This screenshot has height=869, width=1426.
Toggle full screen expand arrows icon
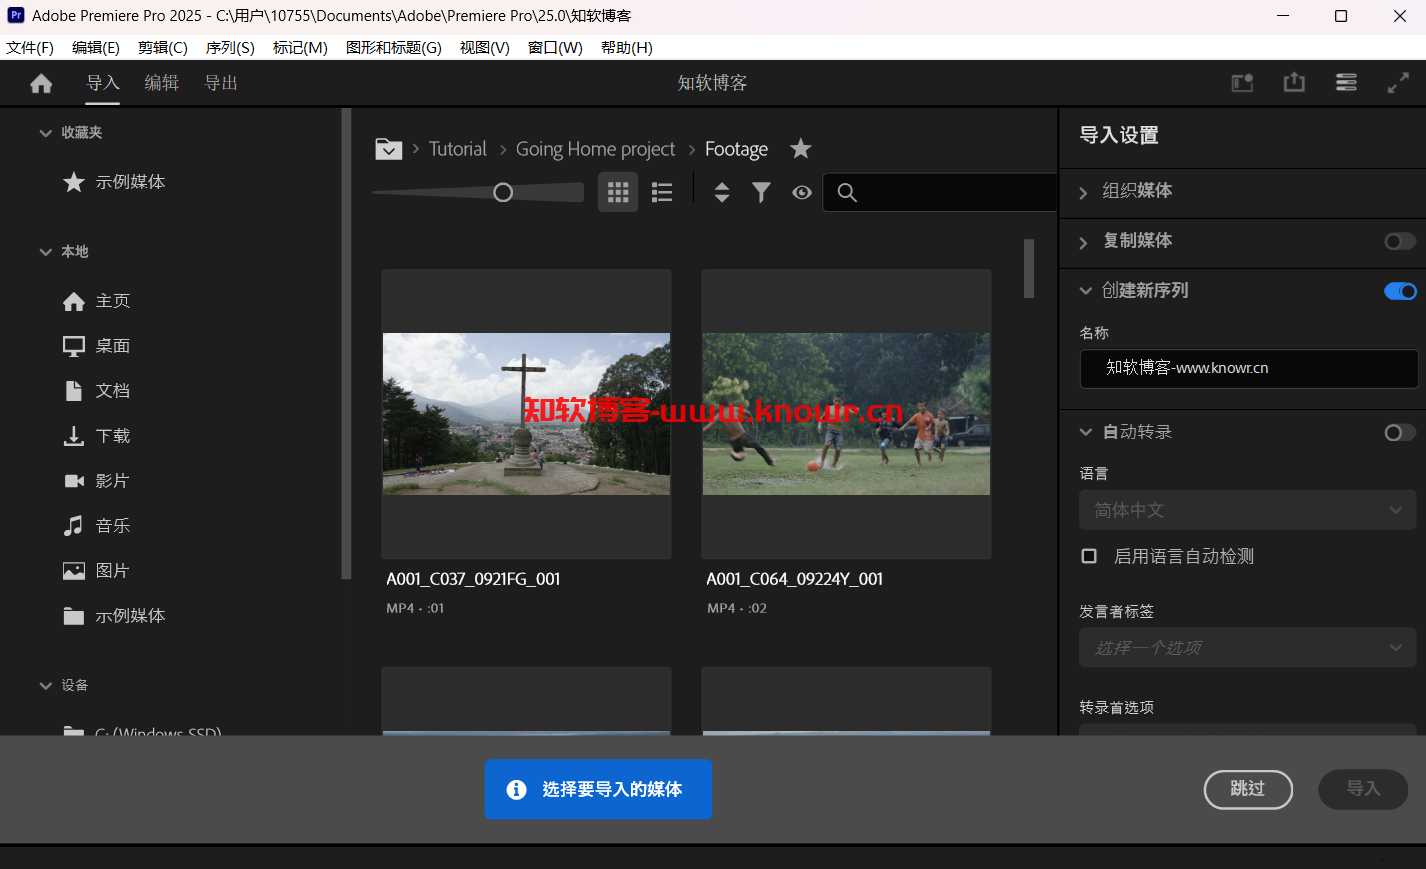point(1398,83)
